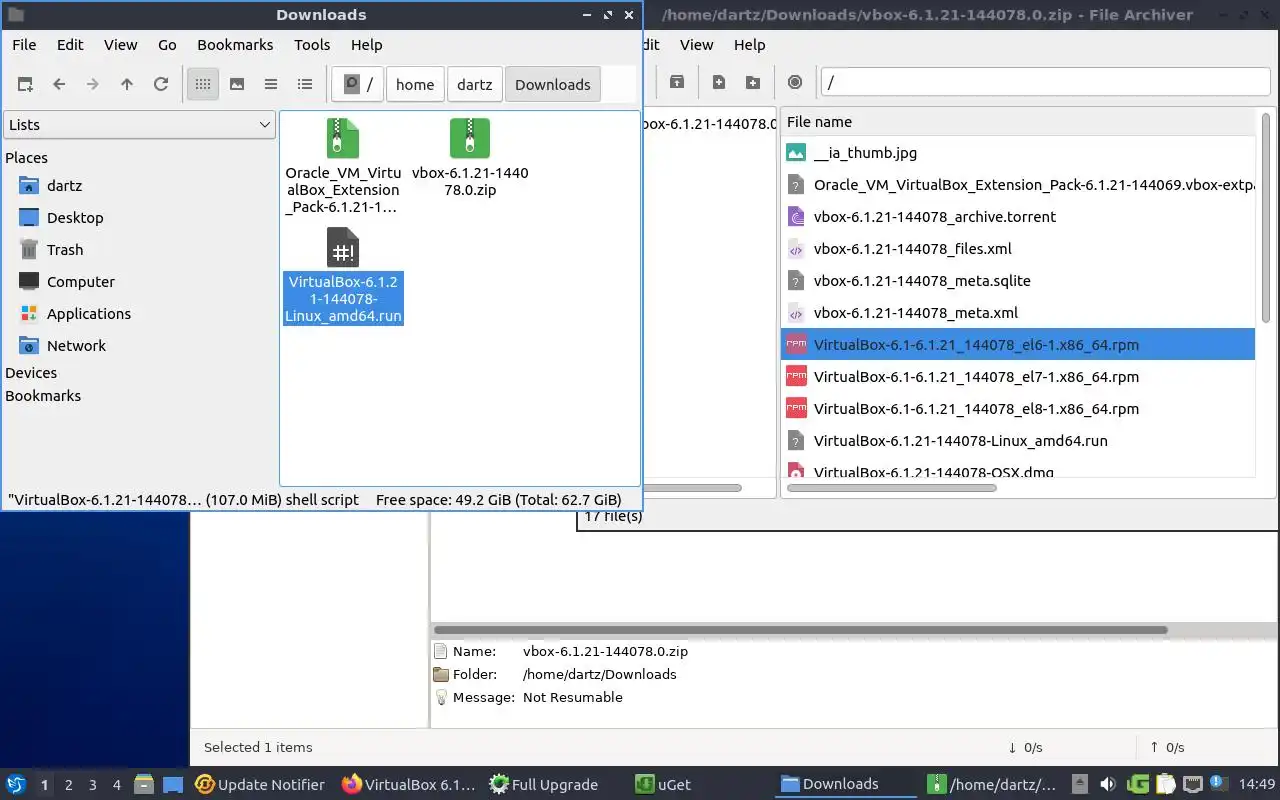Open Update Notifier from taskbar
This screenshot has width=1280, height=800.
coord(259,784)
